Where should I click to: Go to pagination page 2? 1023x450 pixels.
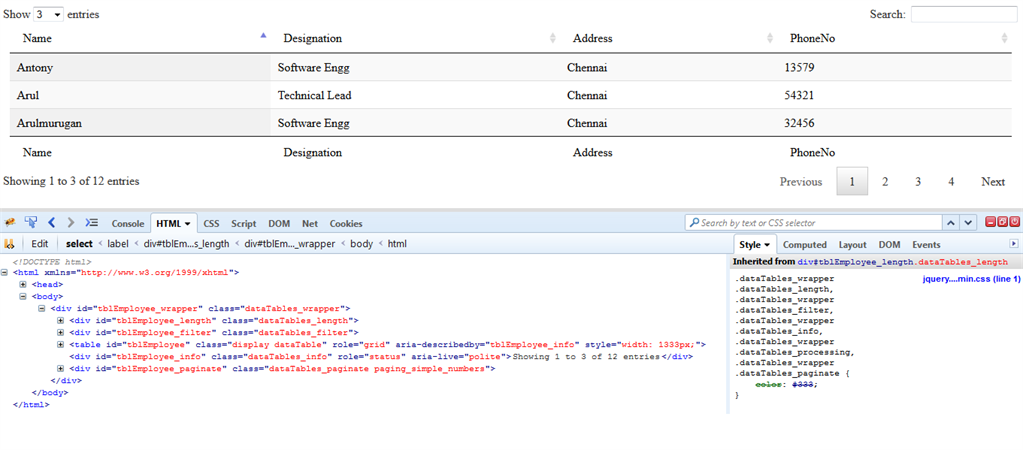885,181
